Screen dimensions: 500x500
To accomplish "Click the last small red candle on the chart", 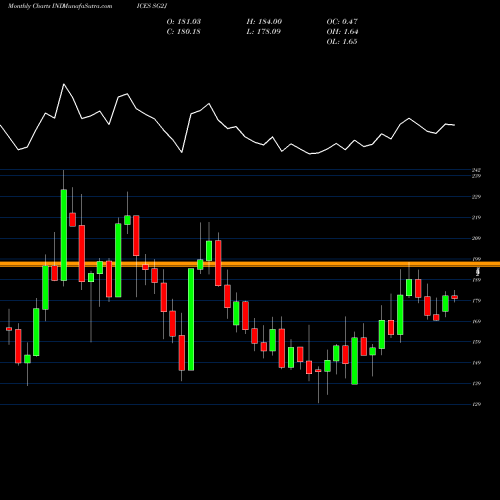I will click(454, 297).
